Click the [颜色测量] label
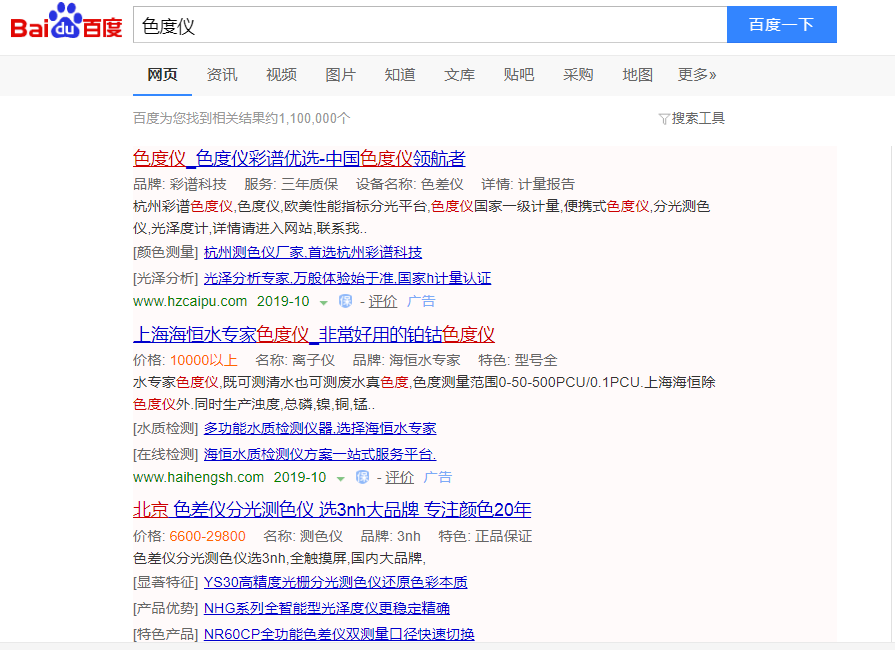The image size is (895, 650). (x=166, y=252)
